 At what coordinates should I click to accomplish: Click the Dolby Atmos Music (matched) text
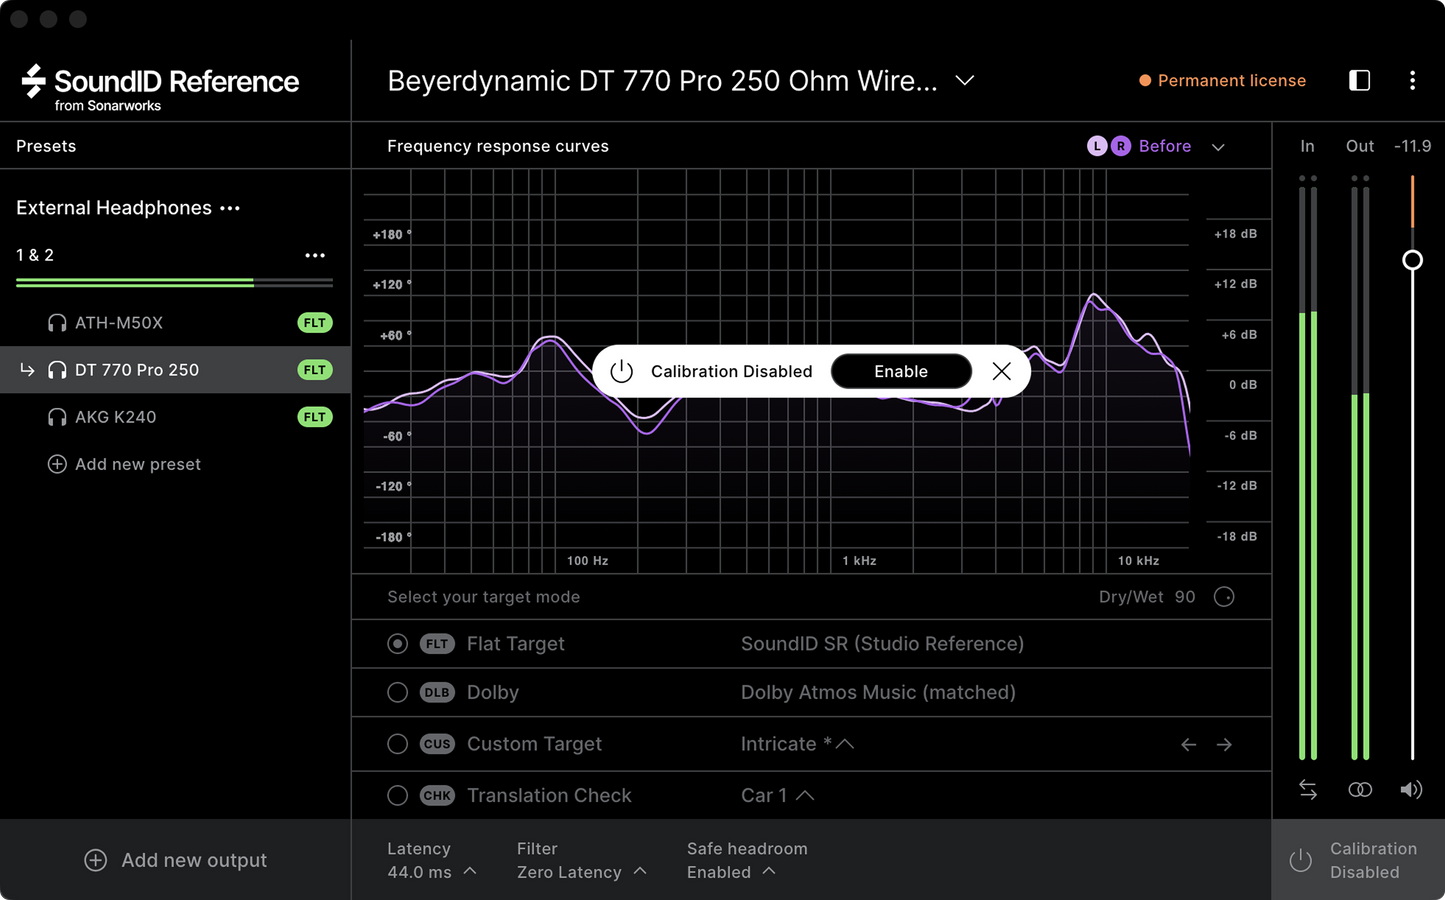click(878, 692)
